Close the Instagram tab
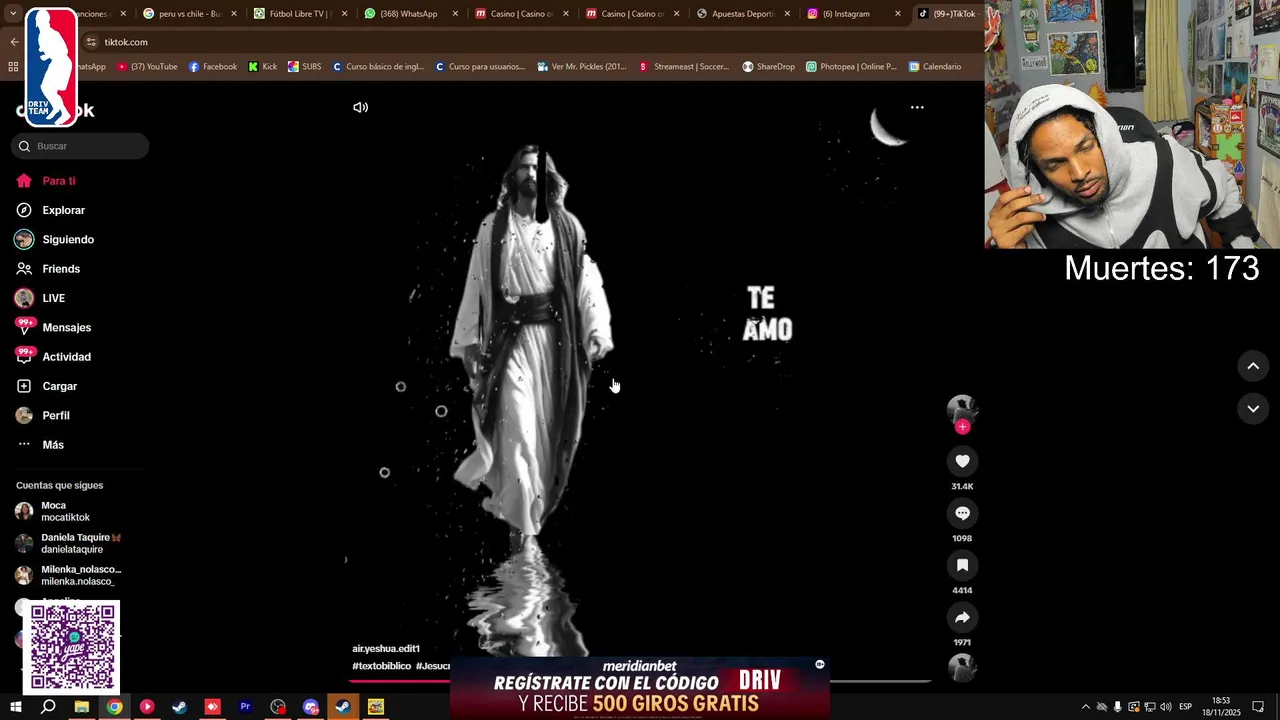The width and height of the screenshot is (1280, 720). coord(897,14)
